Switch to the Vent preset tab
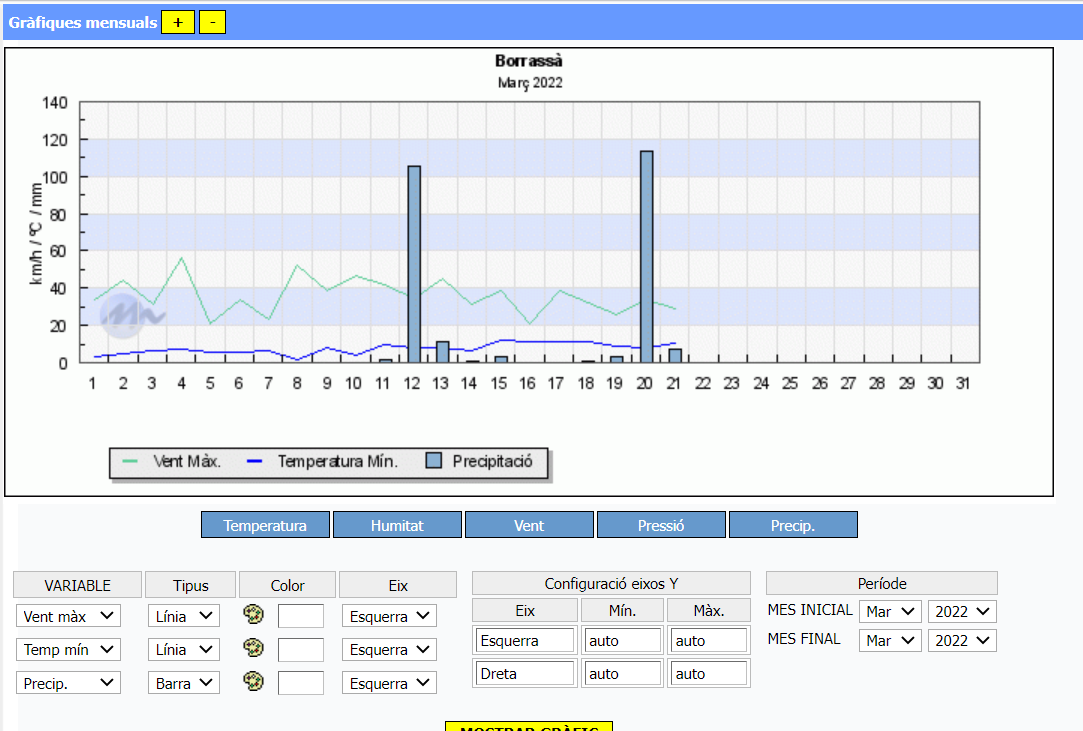The width and height of the screenshot is (1083, 731). pos(529,525)
